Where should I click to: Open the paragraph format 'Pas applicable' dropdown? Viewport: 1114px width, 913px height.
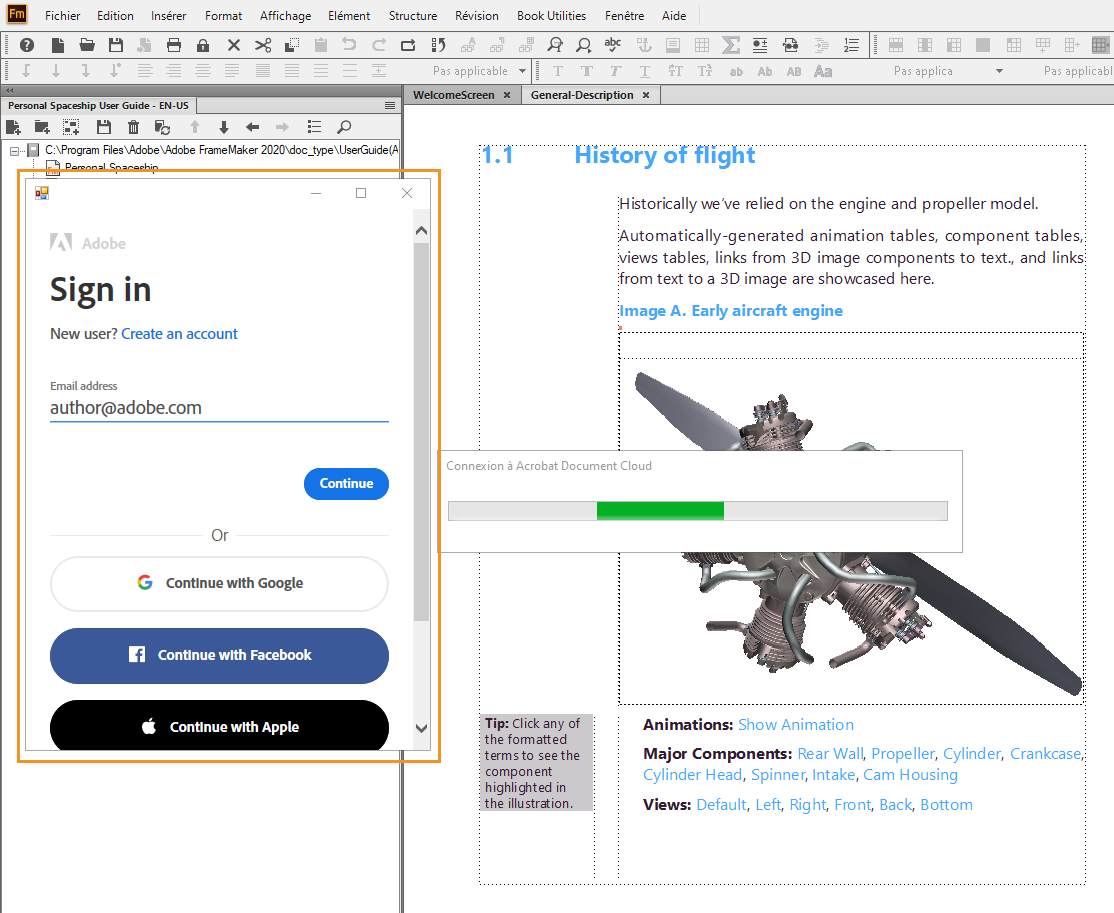522,71
